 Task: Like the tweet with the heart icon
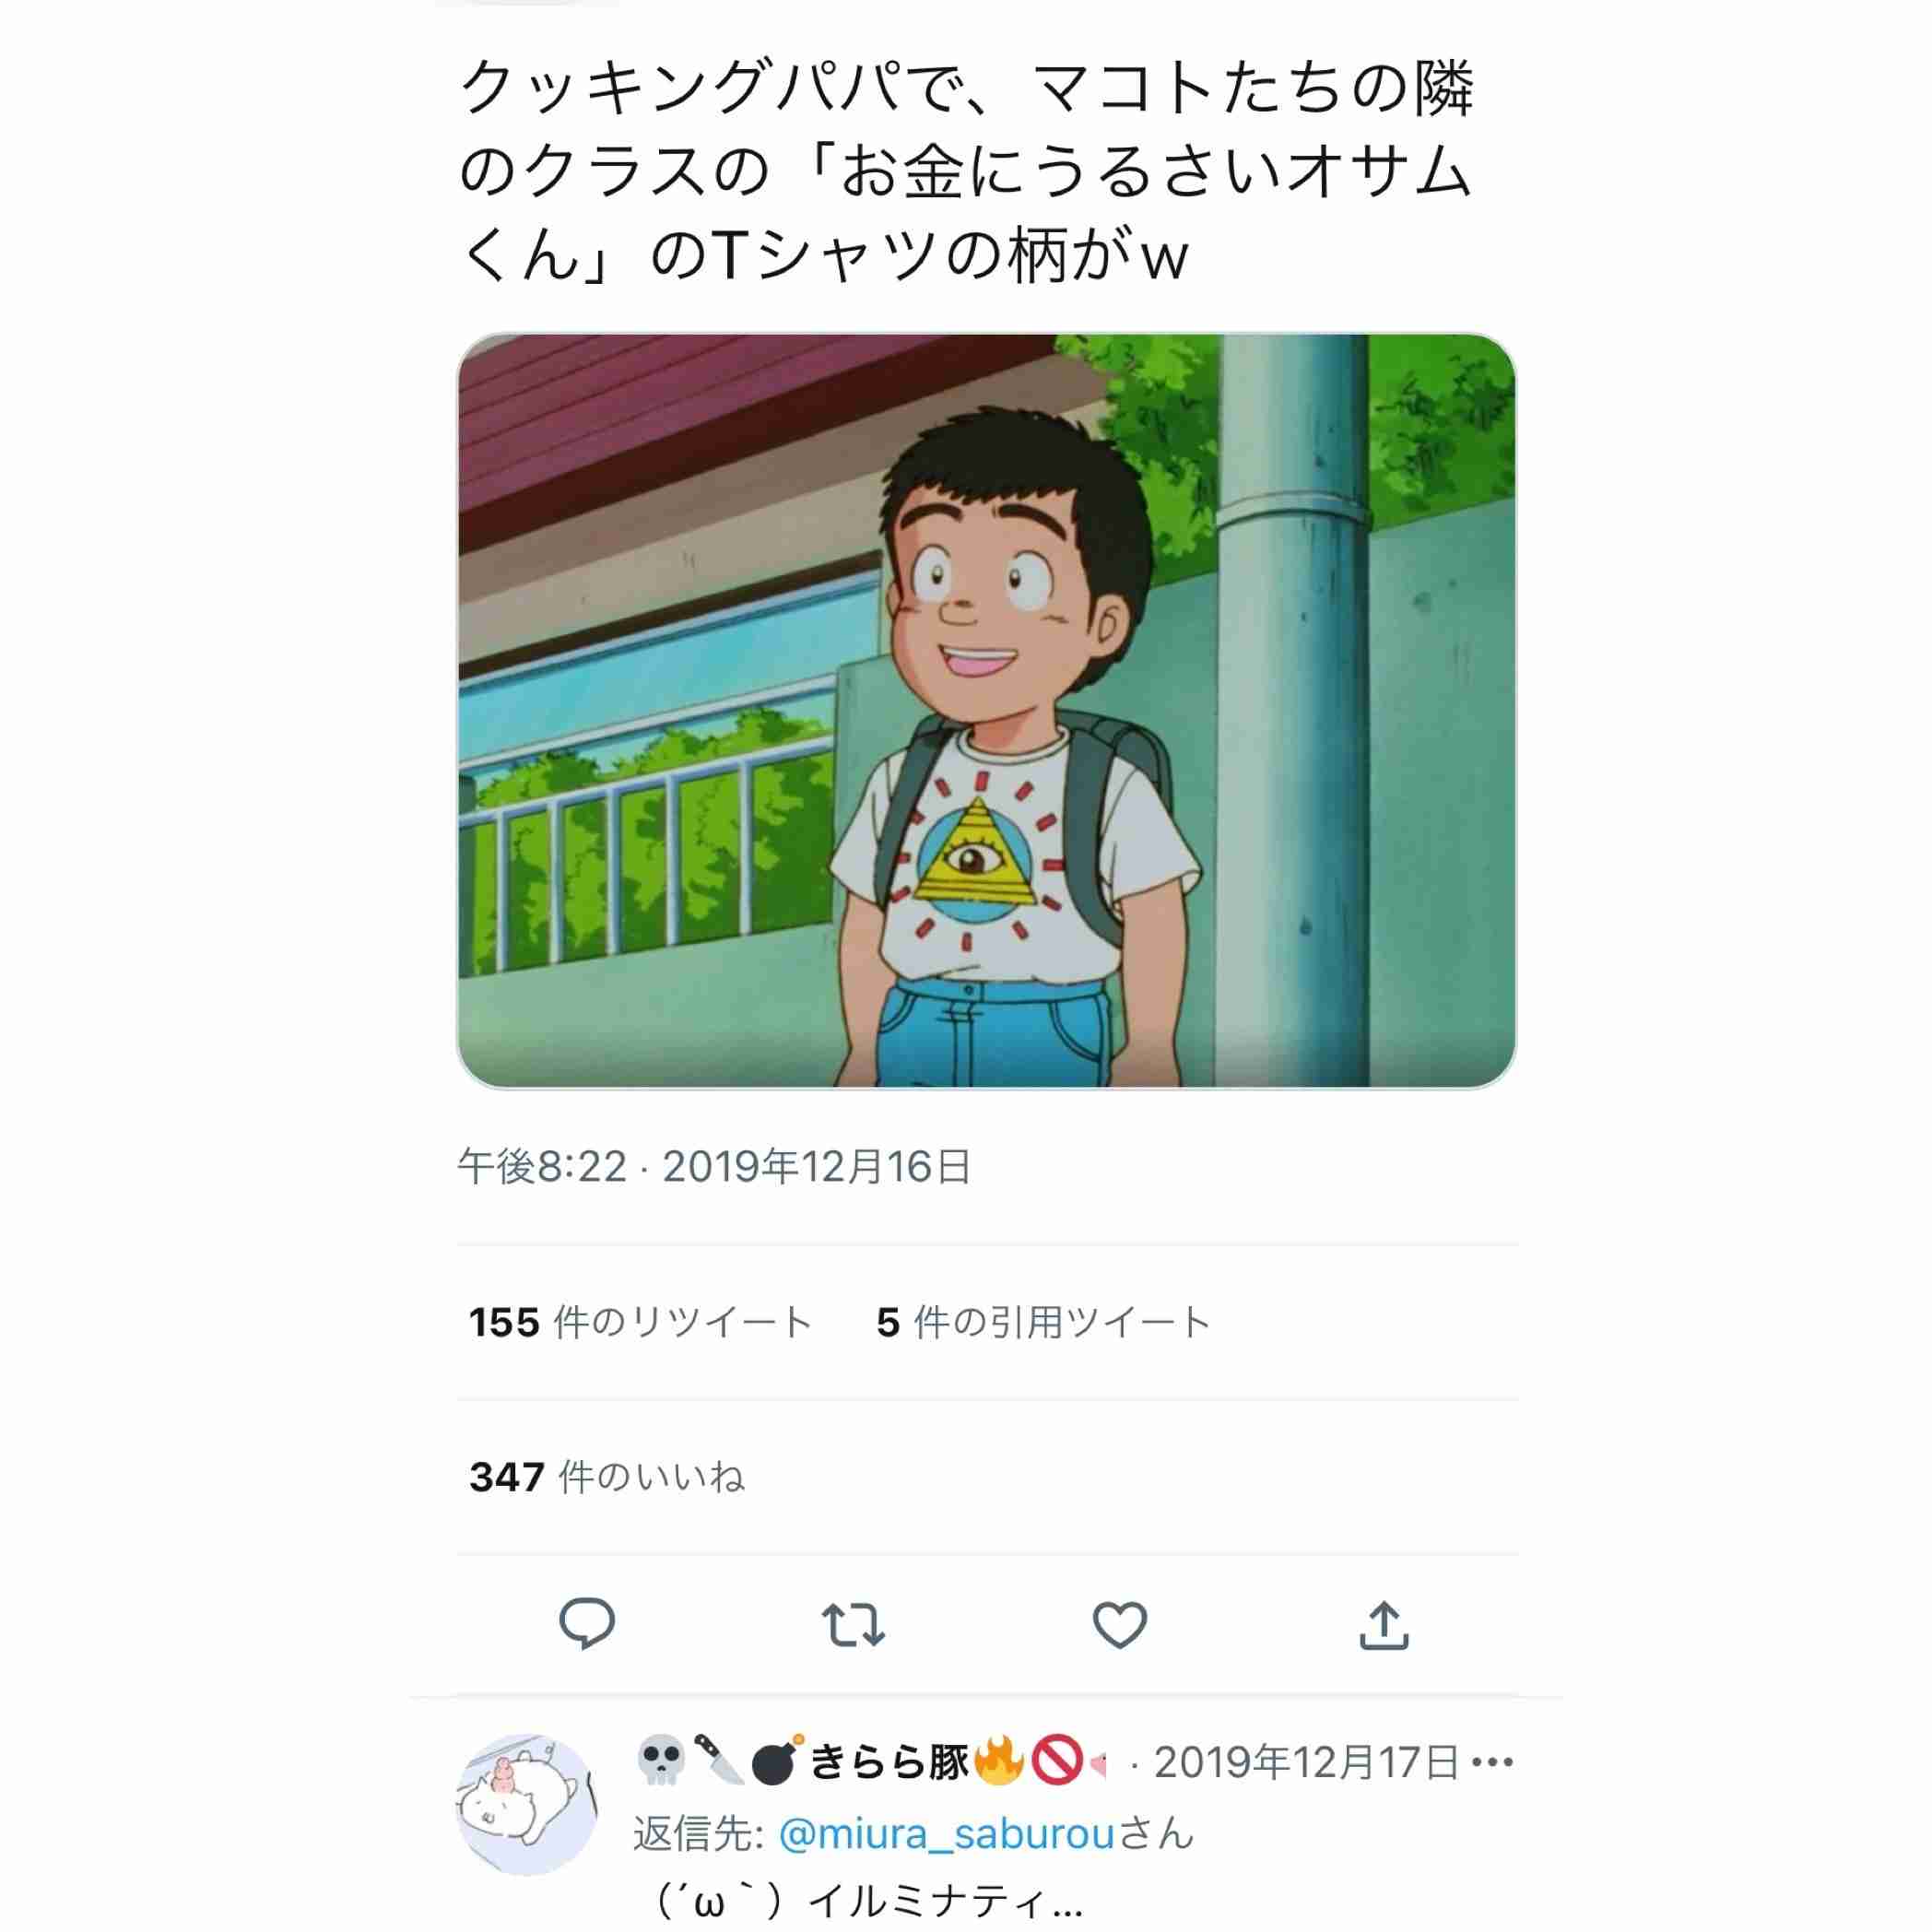[1119, 1625]
